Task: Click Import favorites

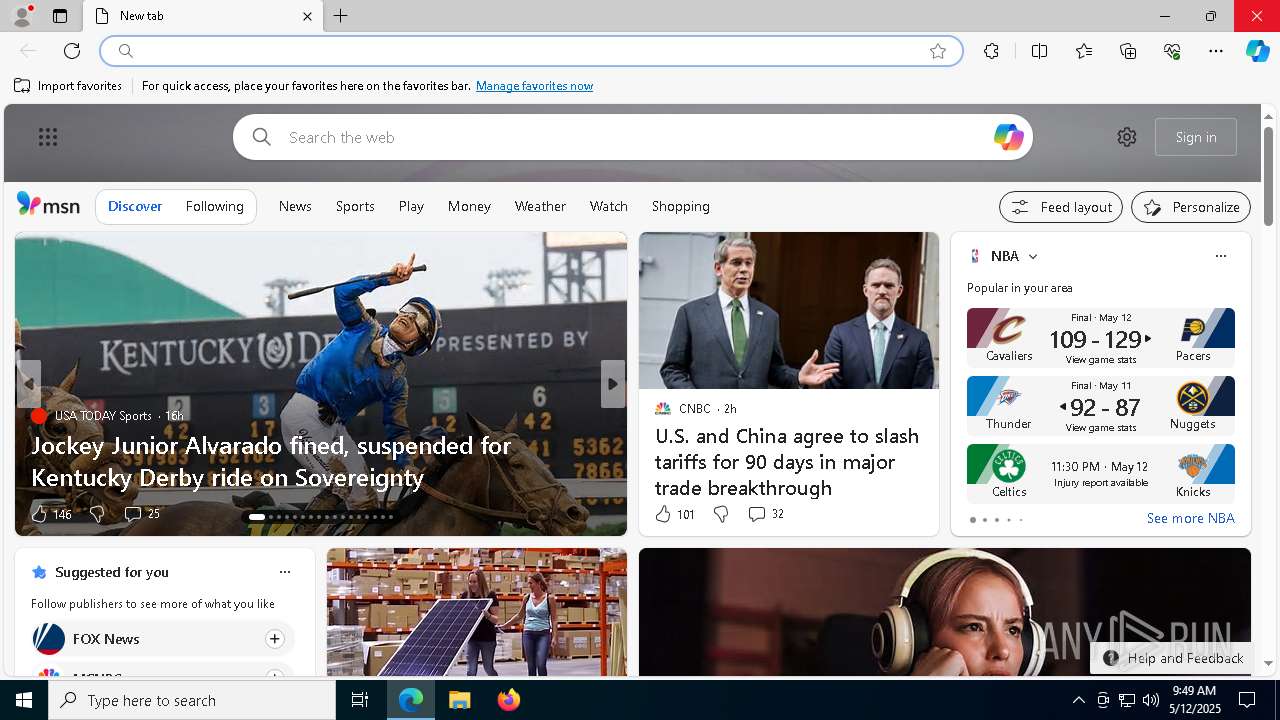Action: [x=68, y=86]
